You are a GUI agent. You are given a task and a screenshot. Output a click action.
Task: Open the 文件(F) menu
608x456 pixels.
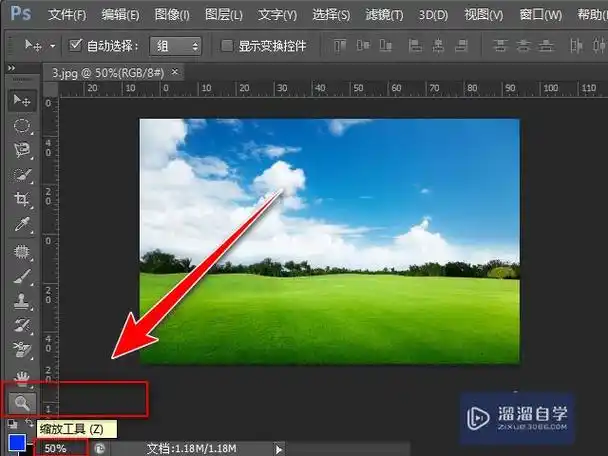tap(67, 15)
